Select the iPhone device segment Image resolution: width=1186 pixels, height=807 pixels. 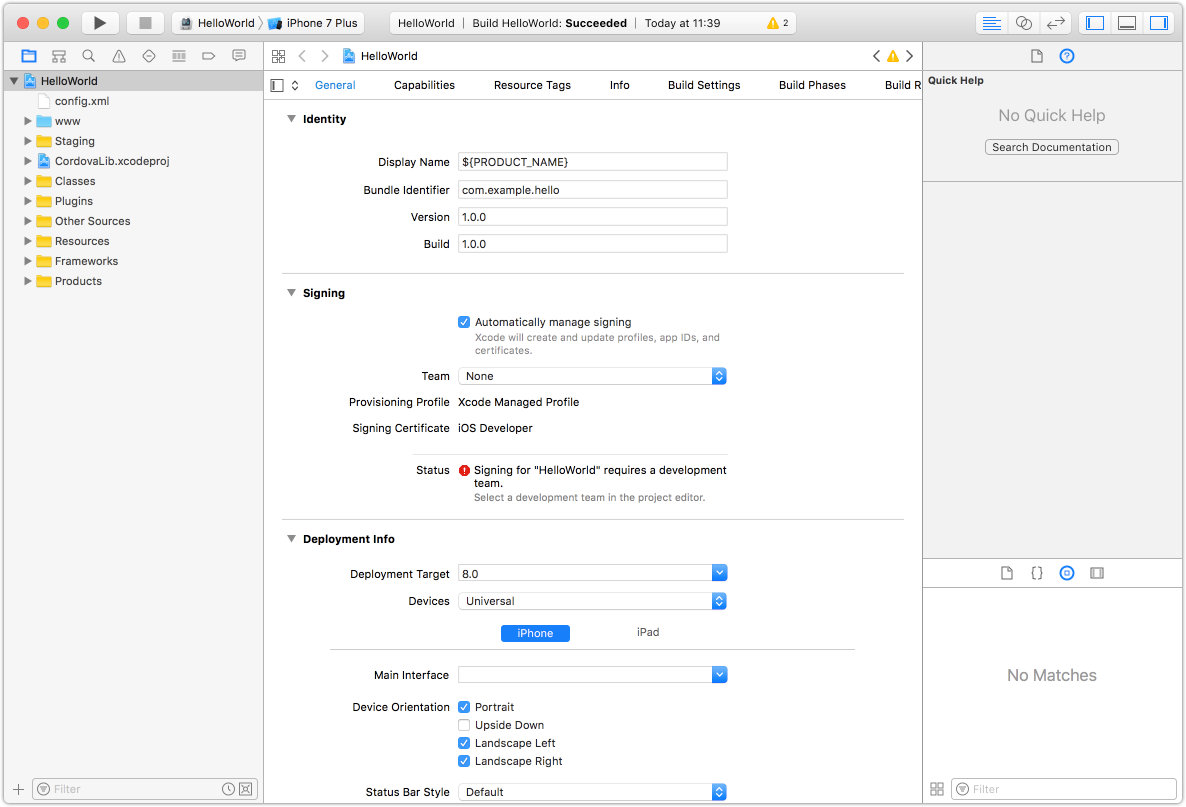point(536,633)
